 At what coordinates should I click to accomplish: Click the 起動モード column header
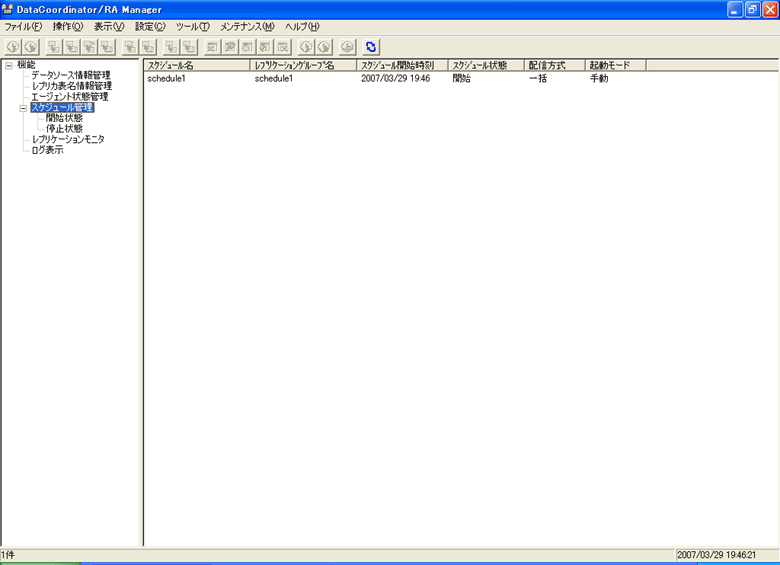click(615, 65)
